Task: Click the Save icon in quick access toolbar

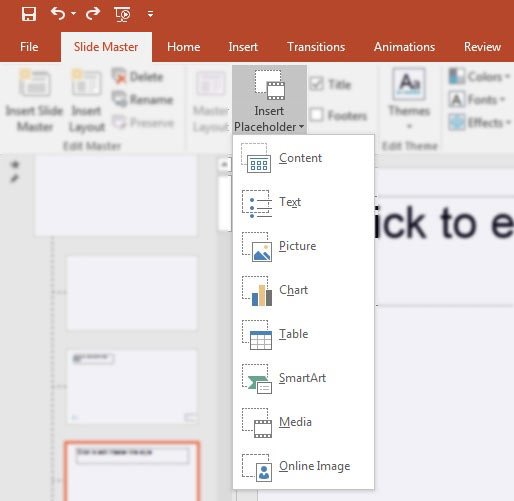Action: pyautogui.click(x=29, y=14)
